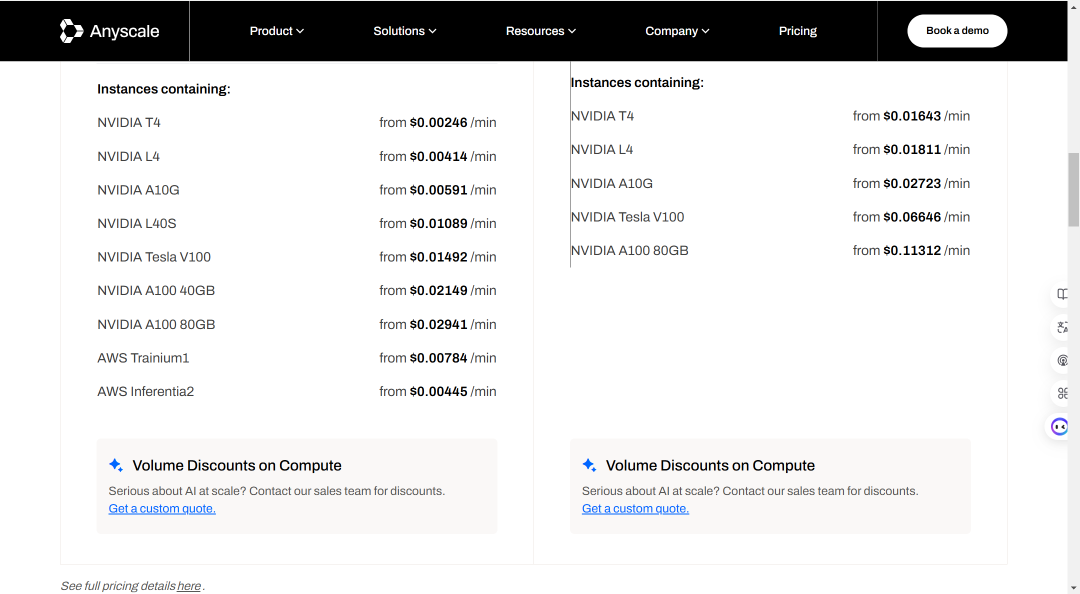
Task: Click price $0.02941 for A100 80GB
Action: [438, 324]
